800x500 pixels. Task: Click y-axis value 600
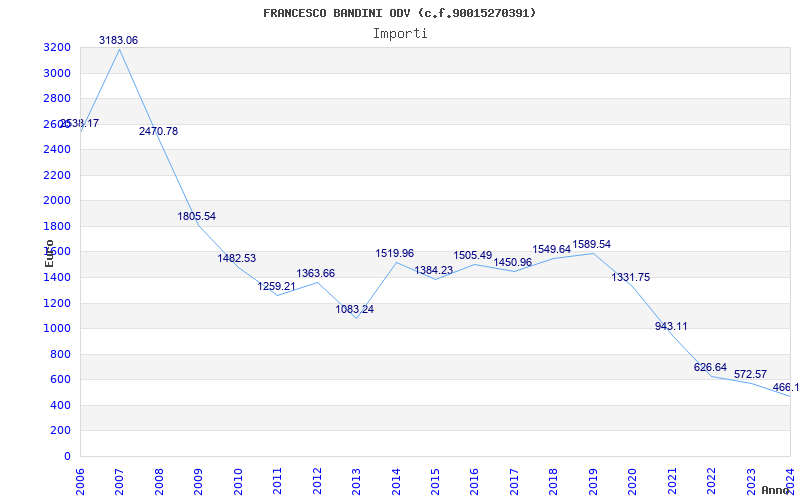click(61, 380)
